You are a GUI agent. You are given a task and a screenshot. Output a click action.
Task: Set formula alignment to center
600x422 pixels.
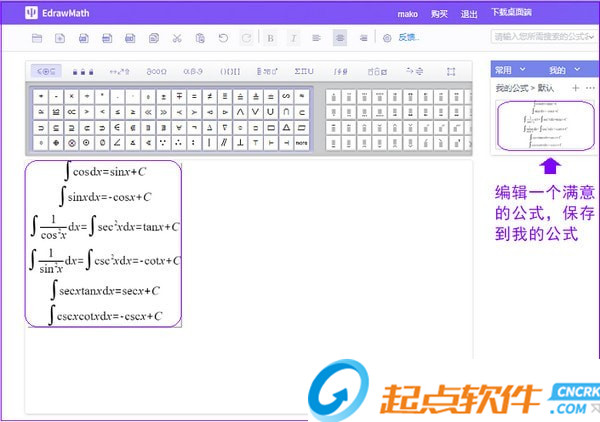click(340, 38)
